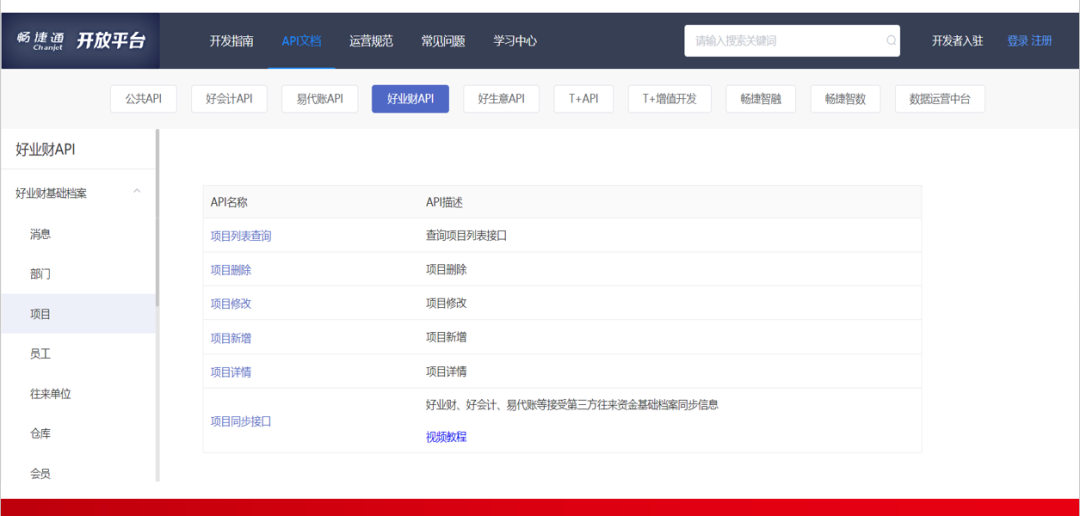Viewport: 1080px width, 516px height.
Task: Open the 学习中心 menu
Action: (515, 41)
